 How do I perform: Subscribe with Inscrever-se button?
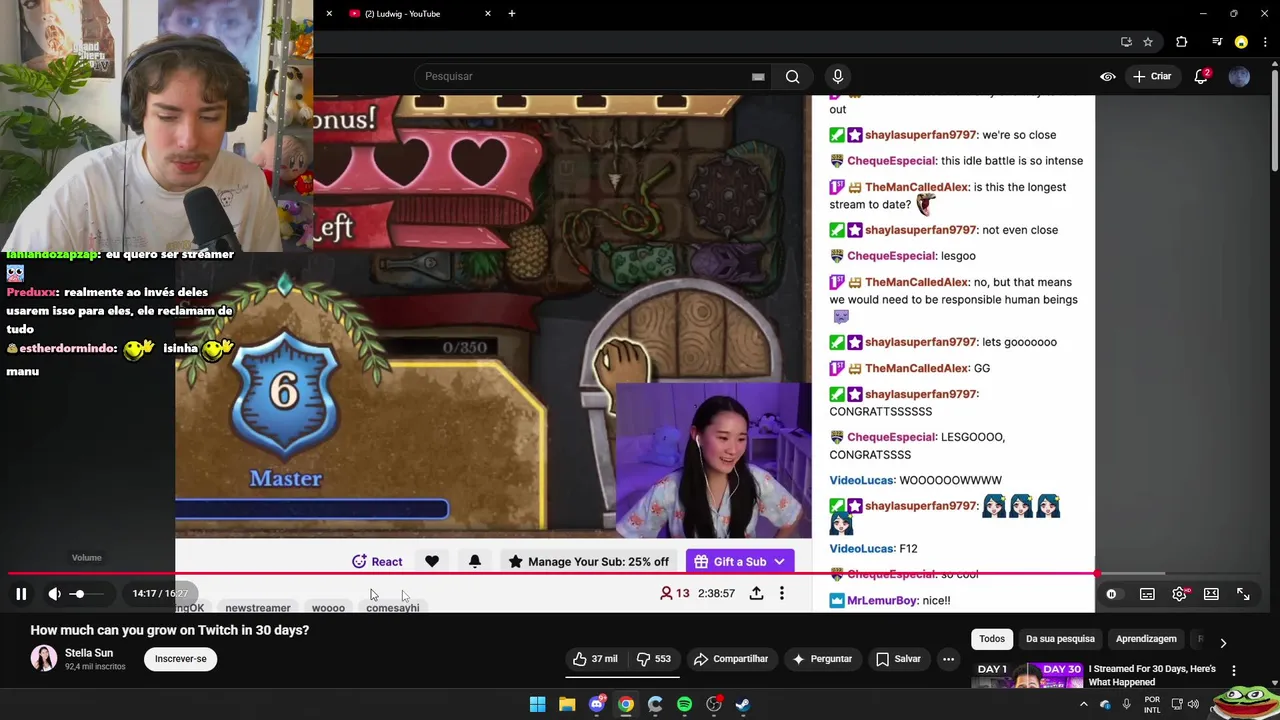tap(181, 659)
